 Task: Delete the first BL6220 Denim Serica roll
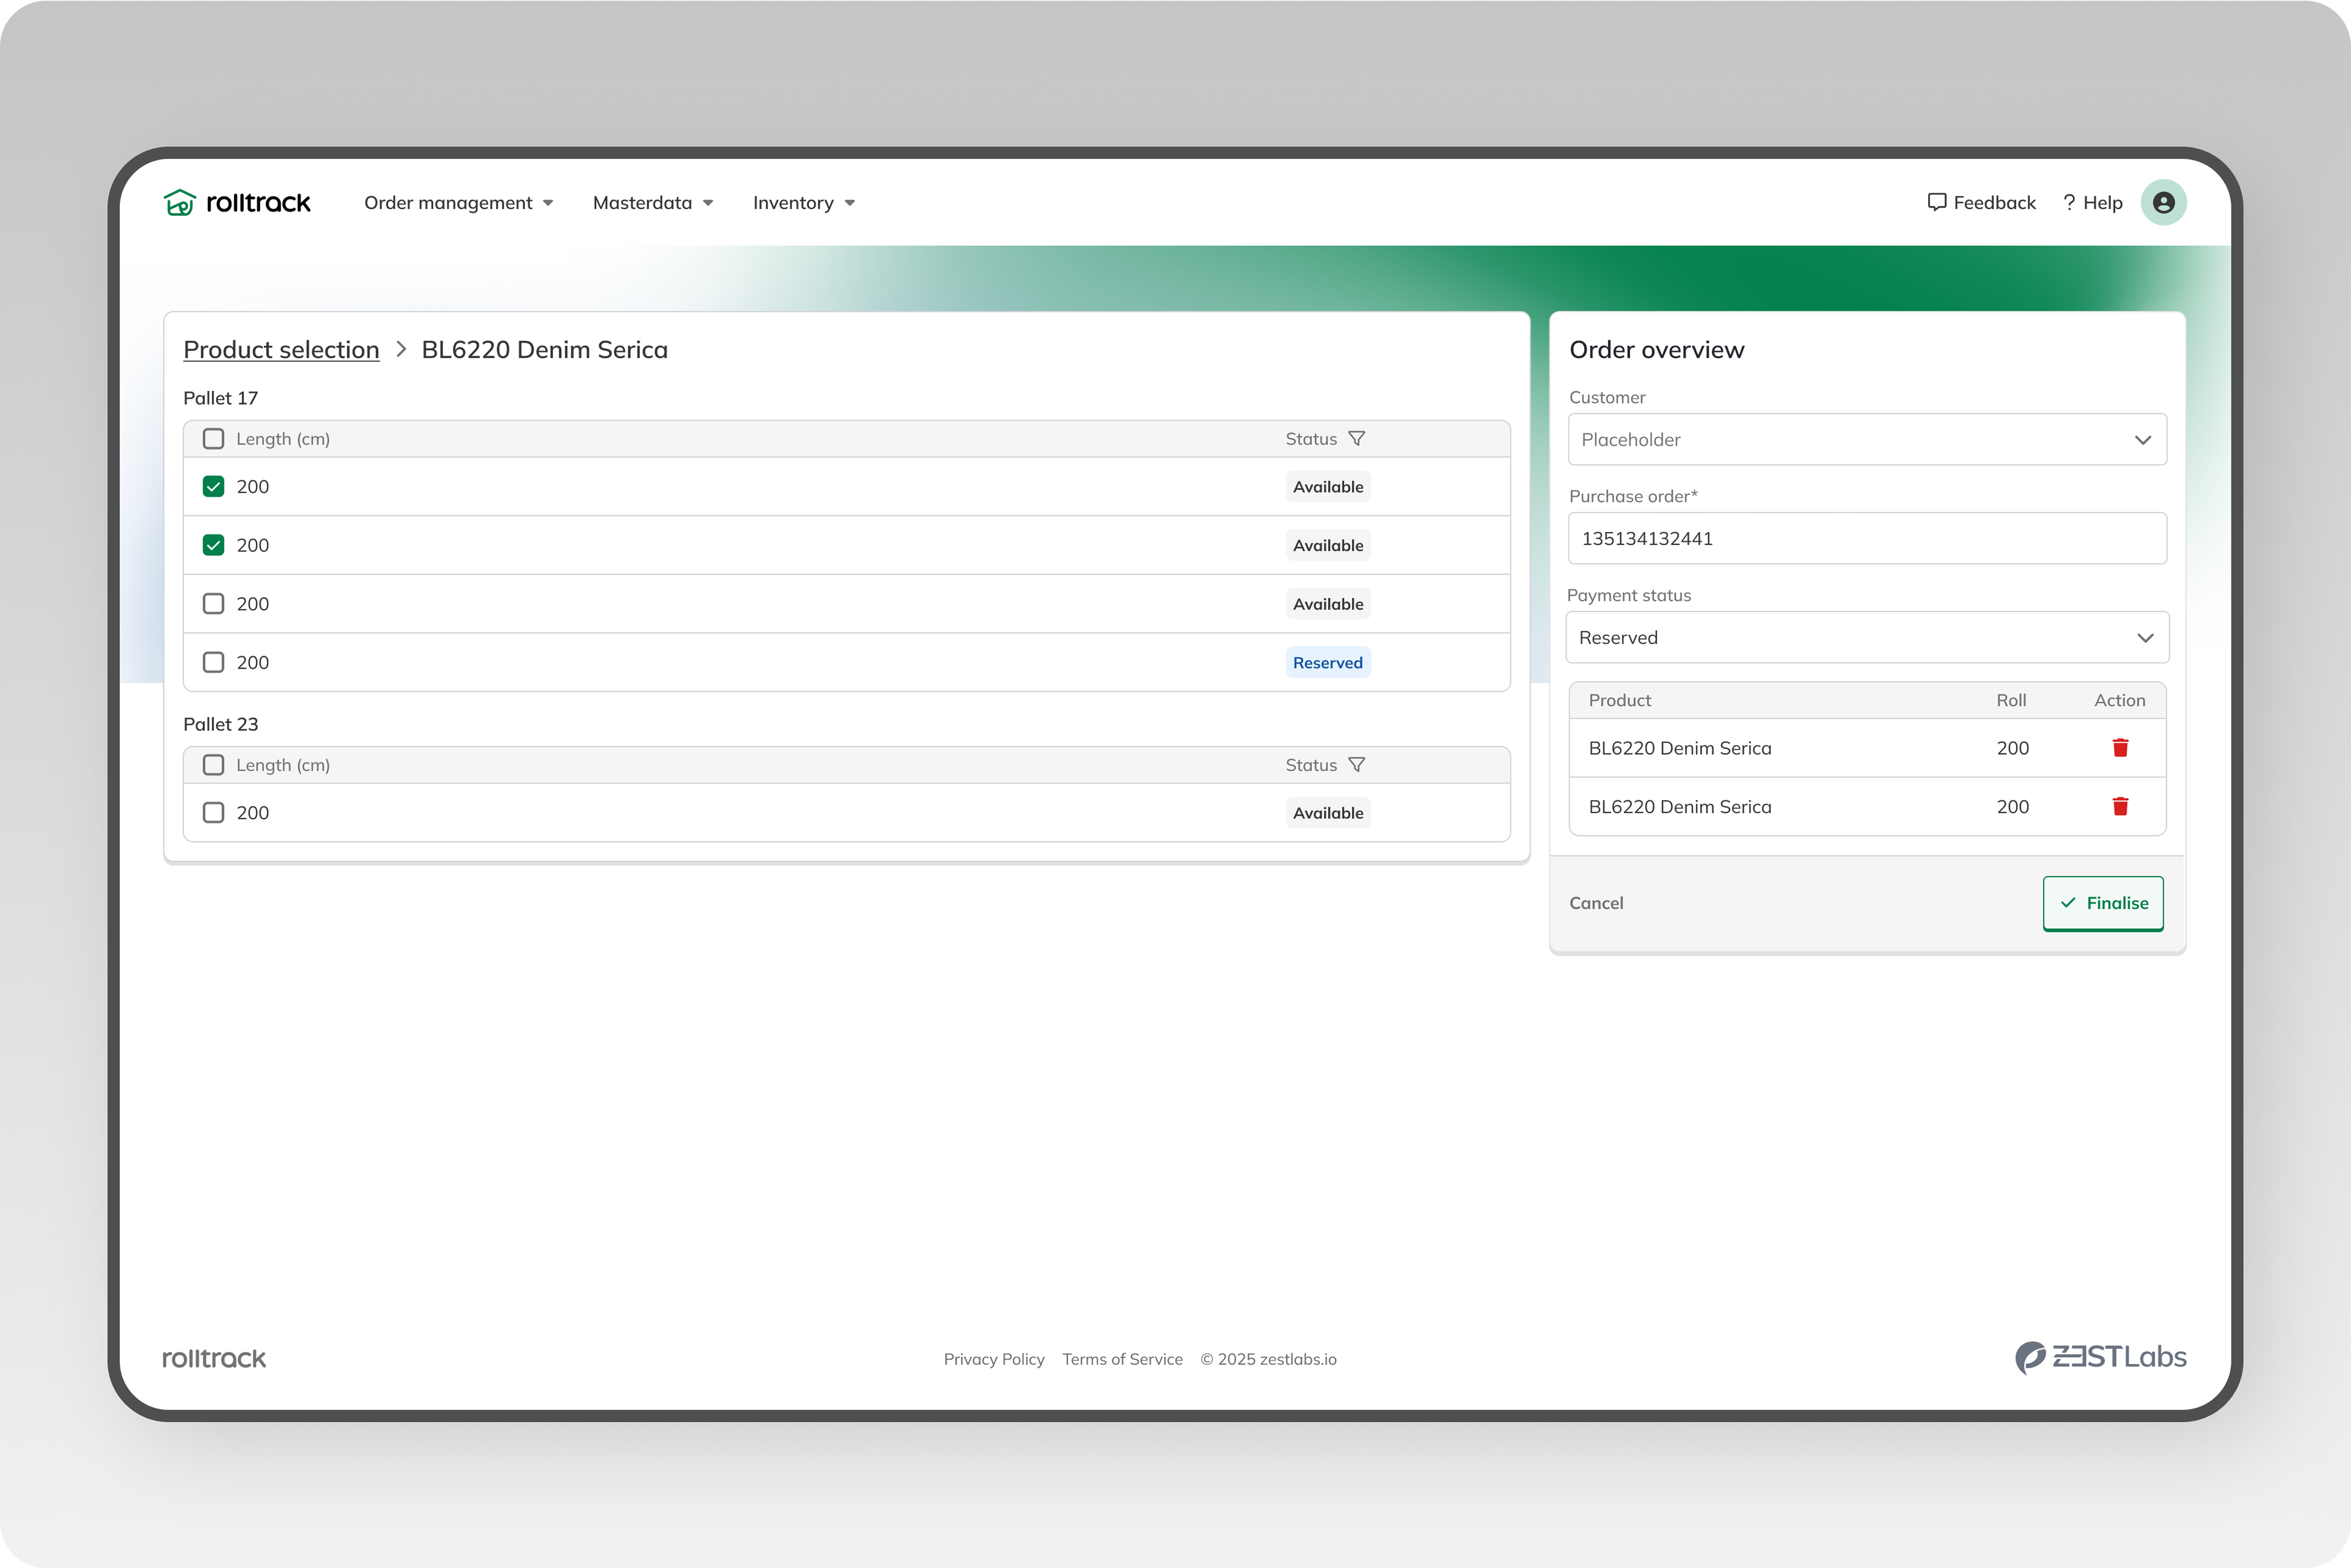coord(2121,748)
